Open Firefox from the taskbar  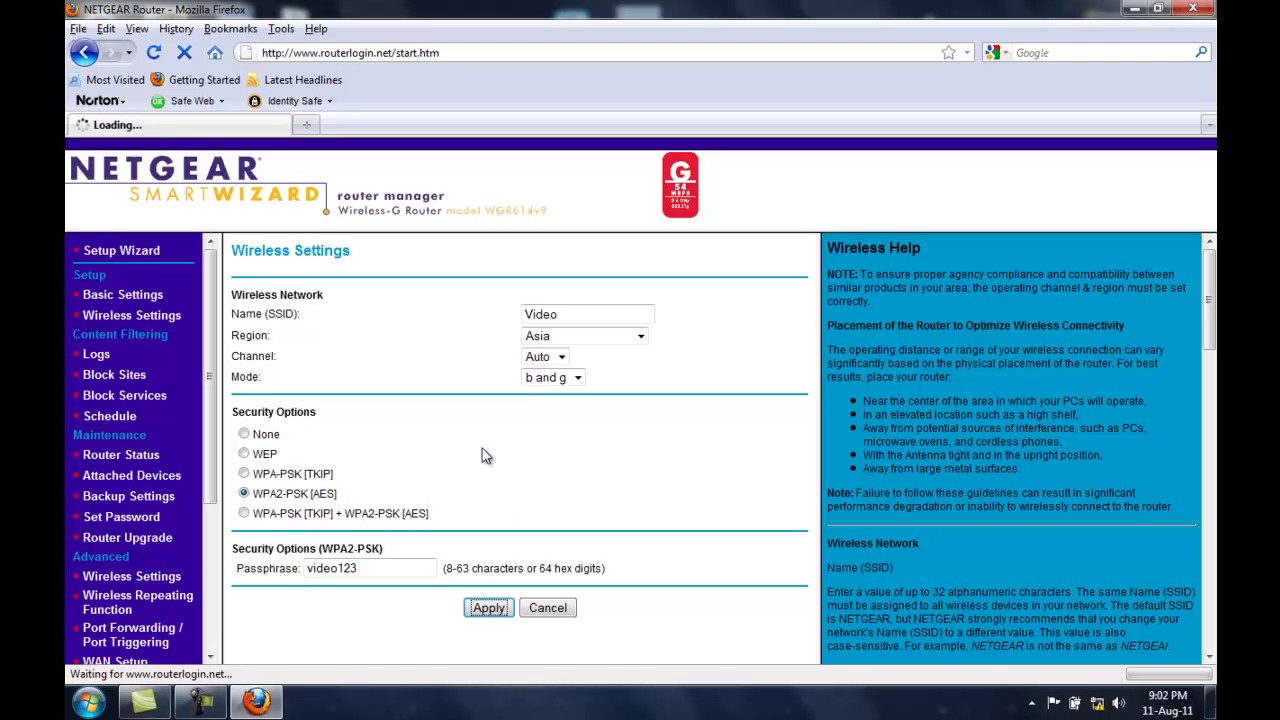tap(257, 702)
